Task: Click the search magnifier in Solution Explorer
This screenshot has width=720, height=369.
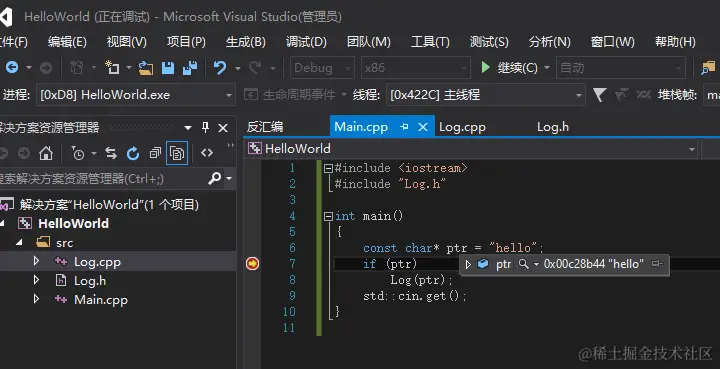Action: (214, 178)
